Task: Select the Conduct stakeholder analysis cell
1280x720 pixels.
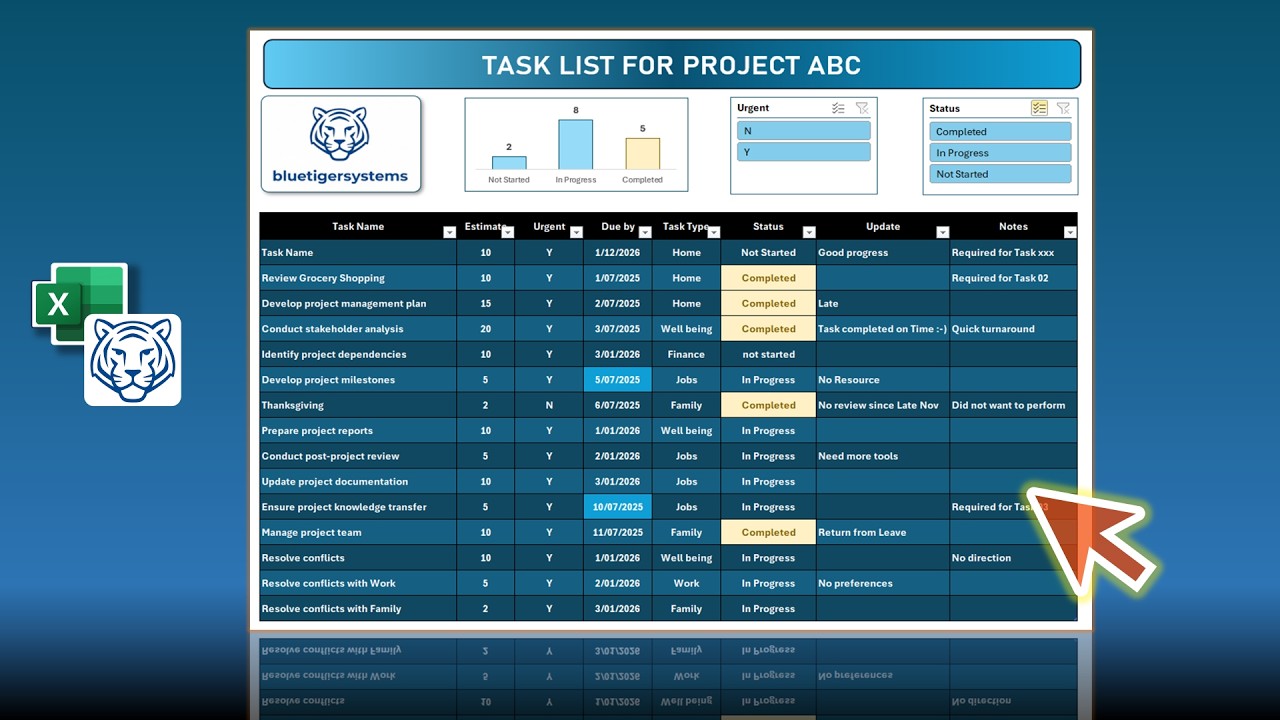Action: (358, 329)
